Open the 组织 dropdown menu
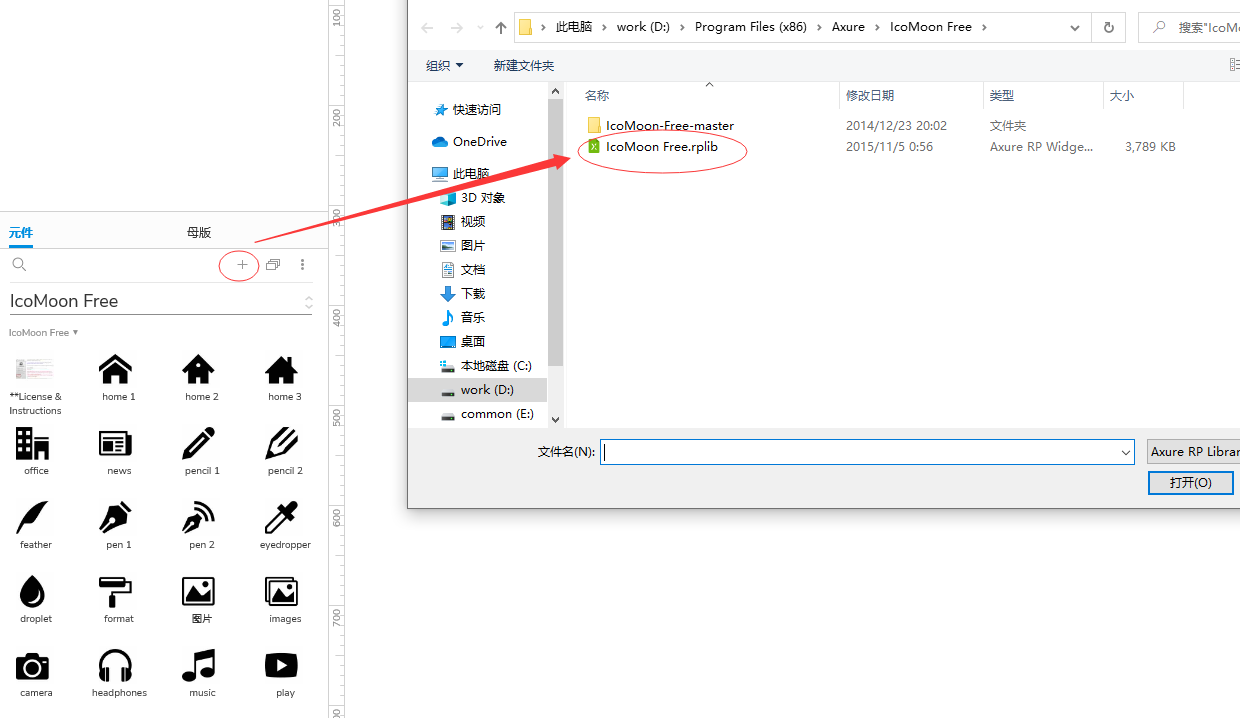The image size is (1240, 718). pyautogui.click(x=444, y=65)
